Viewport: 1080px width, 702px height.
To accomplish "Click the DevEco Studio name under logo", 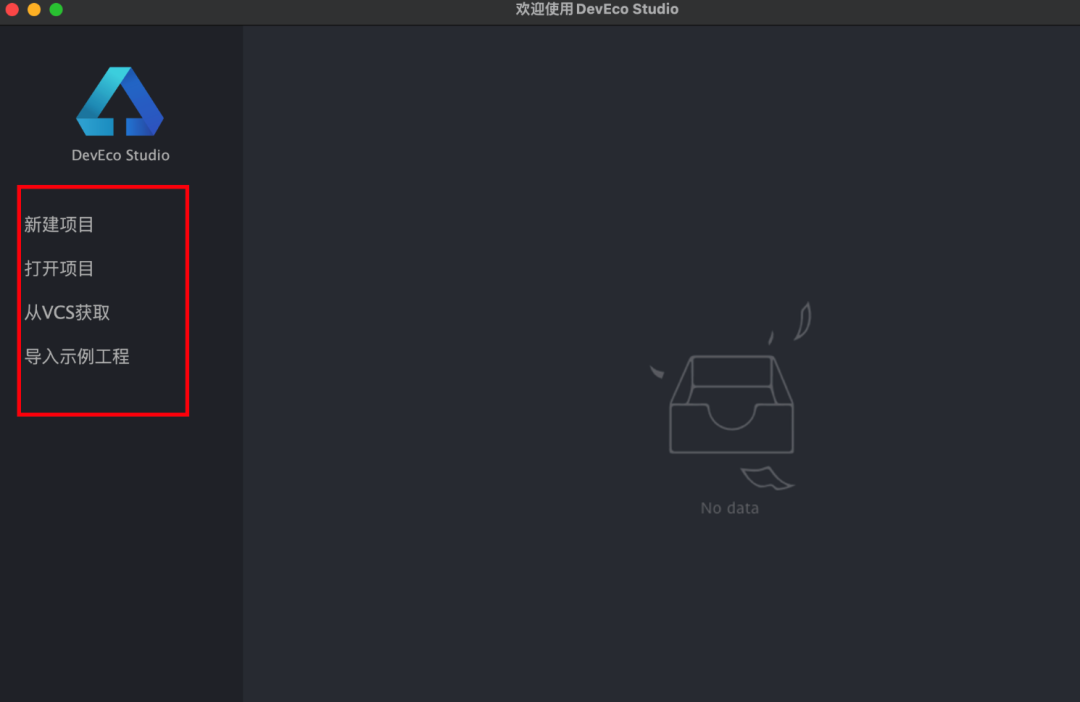I will [x=121, y=156].
